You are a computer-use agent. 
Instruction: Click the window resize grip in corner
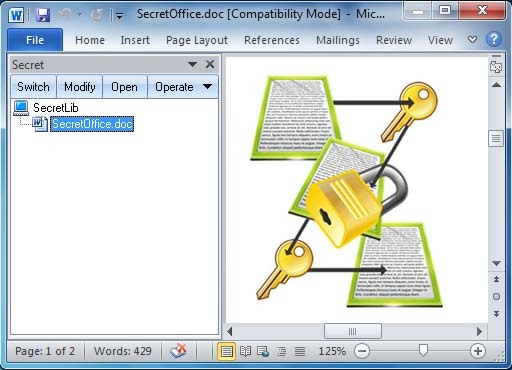[499, 357]
